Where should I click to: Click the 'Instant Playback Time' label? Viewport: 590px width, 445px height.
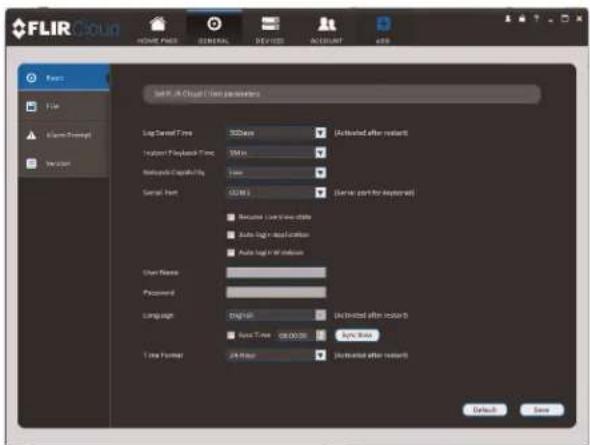pyautogui.click(x=179, y=153)
